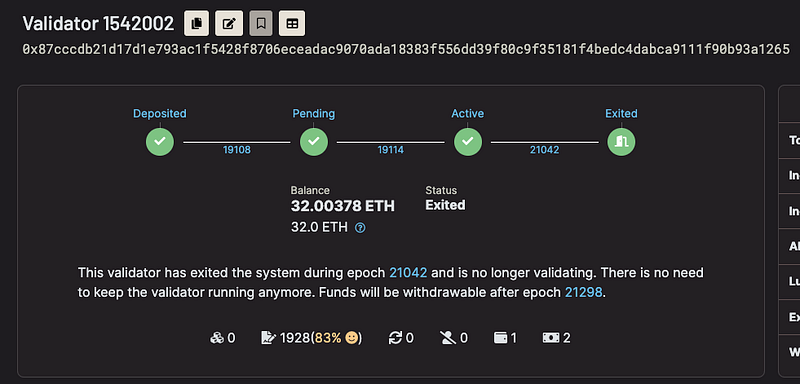Image resolution: width=800 pixels, height=384 pixels.
Task: Click the Active green checkmark circle
Action: pyautogui.click(x=468, y=141)
